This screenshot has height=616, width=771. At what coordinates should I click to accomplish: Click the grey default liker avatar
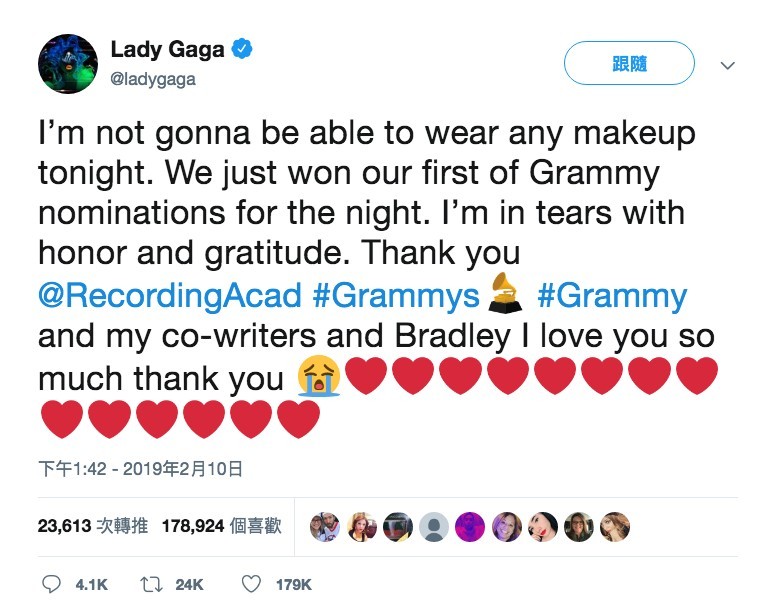click(x=433, y=526)
